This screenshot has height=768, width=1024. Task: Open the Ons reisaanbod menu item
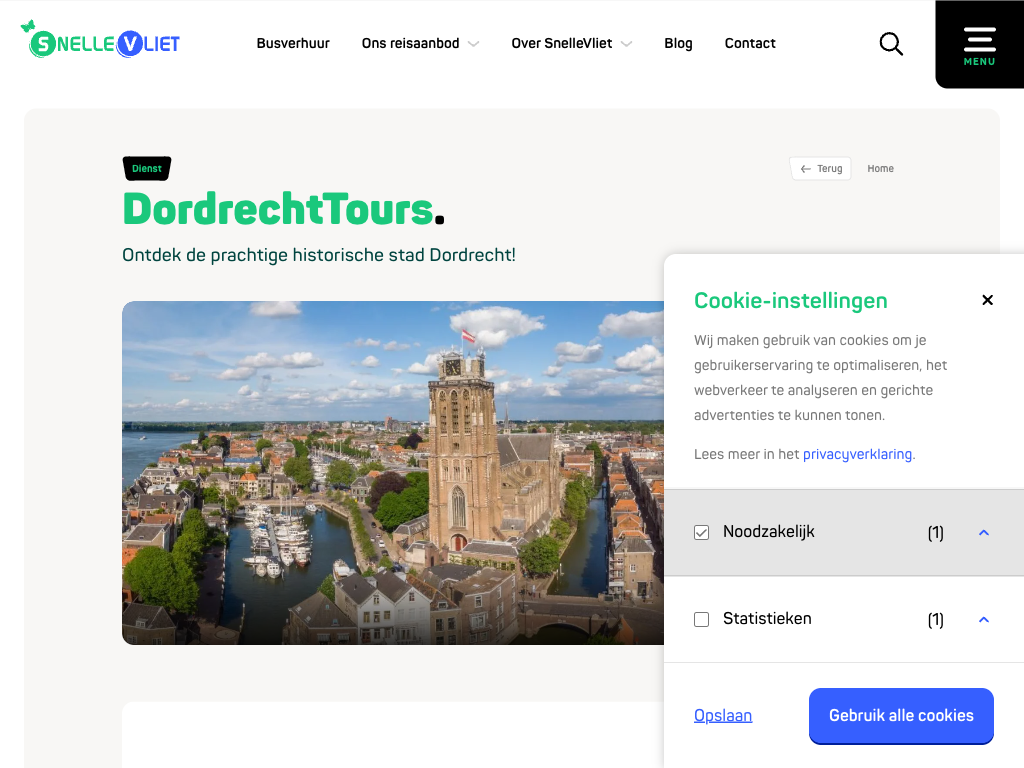pyautogui.click(x=411, y=43)
